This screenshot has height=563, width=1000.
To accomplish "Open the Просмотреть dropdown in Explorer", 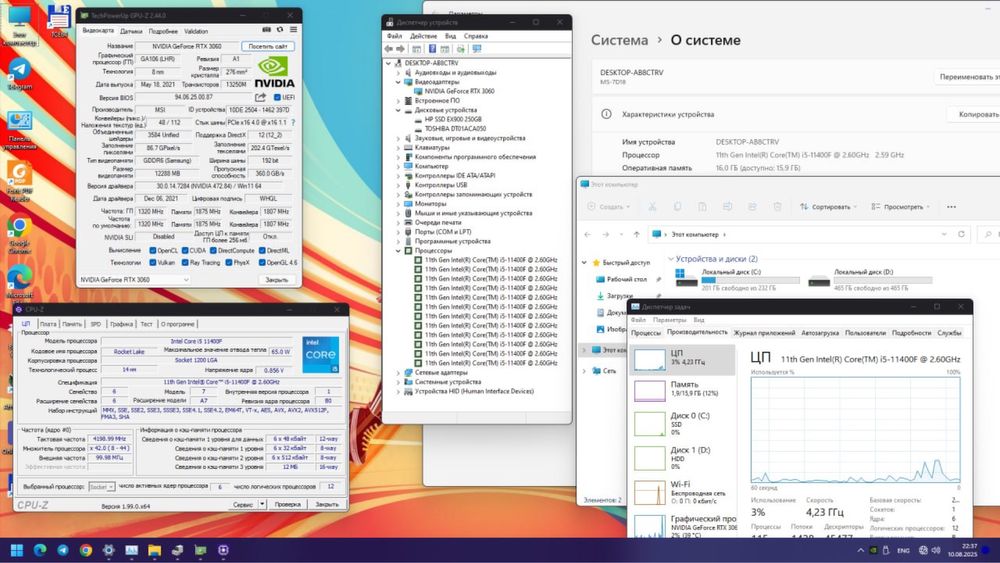I will [x=901, y=207].
